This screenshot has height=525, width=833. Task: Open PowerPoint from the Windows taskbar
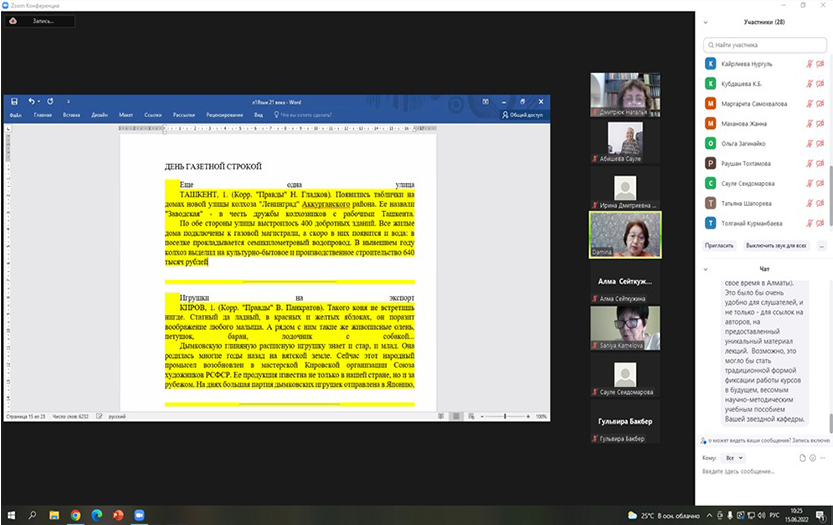117,515
